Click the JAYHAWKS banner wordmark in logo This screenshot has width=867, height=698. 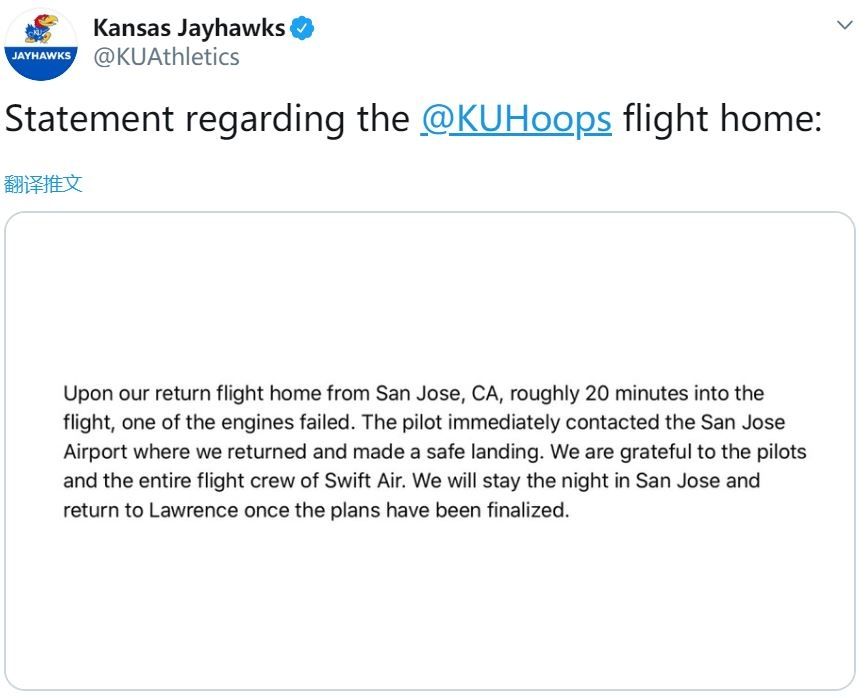point(41,56)
